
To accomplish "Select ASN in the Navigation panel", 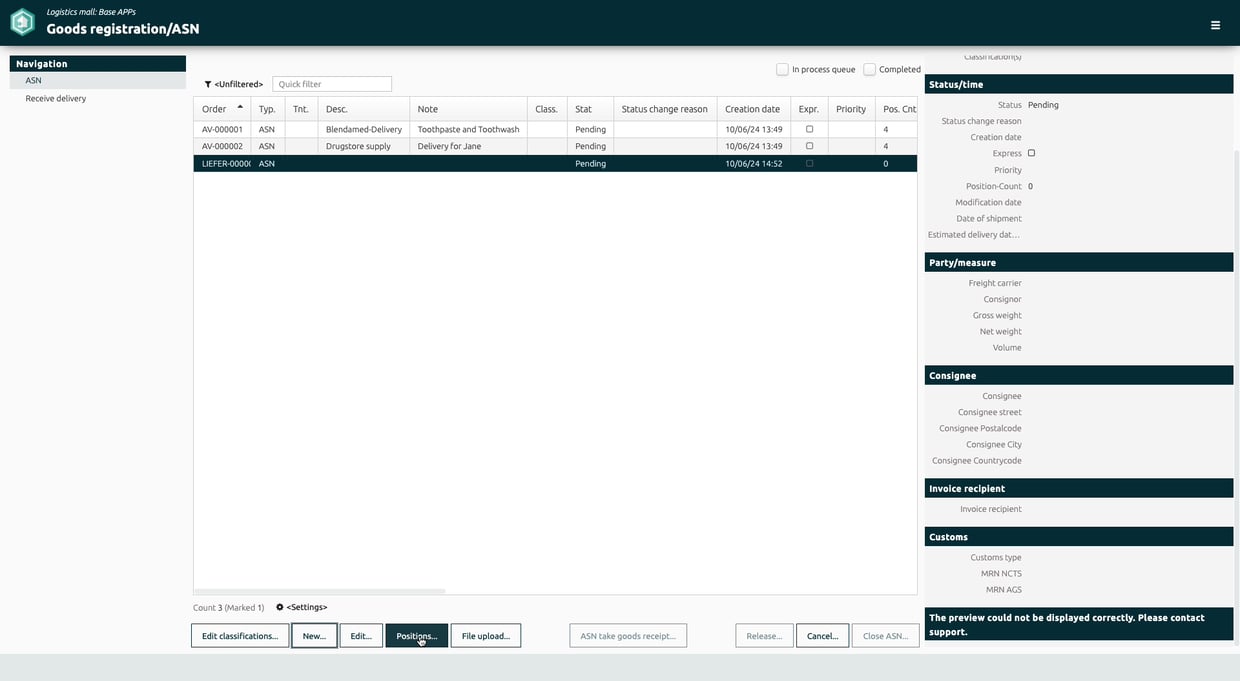I will coord(98,80).
